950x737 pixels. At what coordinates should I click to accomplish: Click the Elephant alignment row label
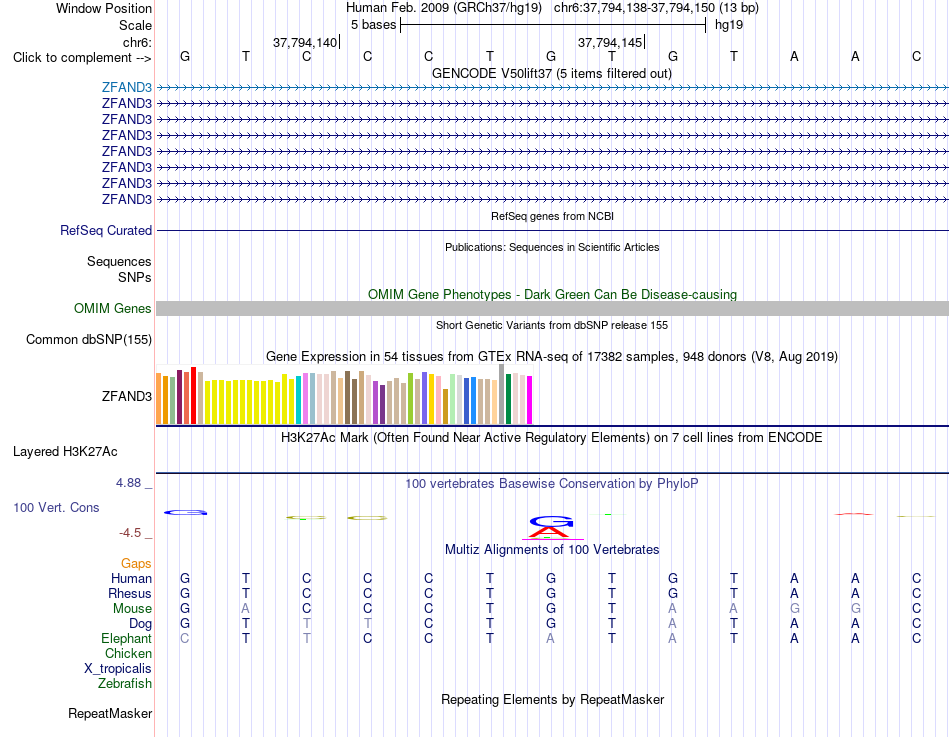coord(127,638)
